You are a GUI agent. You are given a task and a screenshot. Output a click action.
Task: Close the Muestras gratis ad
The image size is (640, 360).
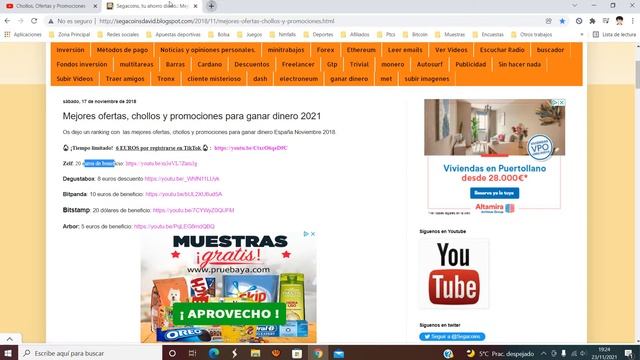(x=313, y=234)
